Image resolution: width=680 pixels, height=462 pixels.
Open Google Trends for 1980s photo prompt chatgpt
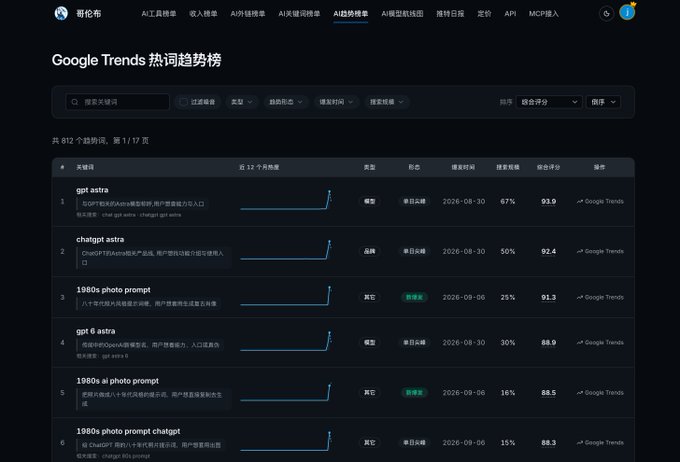[600, 442]
